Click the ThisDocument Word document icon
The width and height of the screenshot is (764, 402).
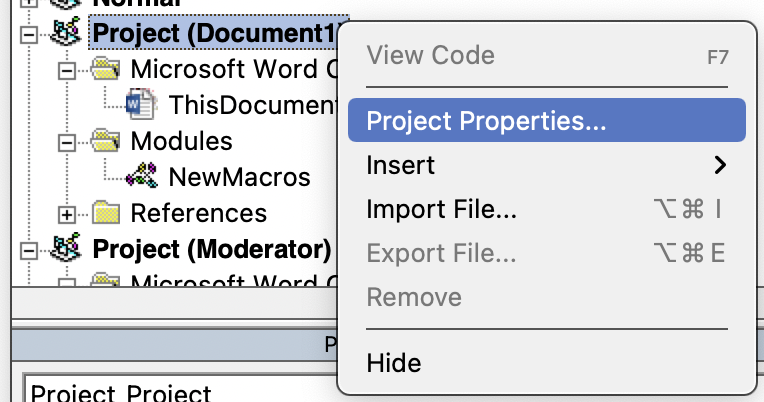click(x=141, y=104)
